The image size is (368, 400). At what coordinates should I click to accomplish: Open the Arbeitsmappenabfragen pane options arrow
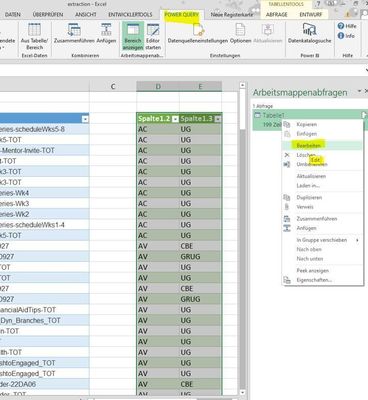tap(359, 91)
